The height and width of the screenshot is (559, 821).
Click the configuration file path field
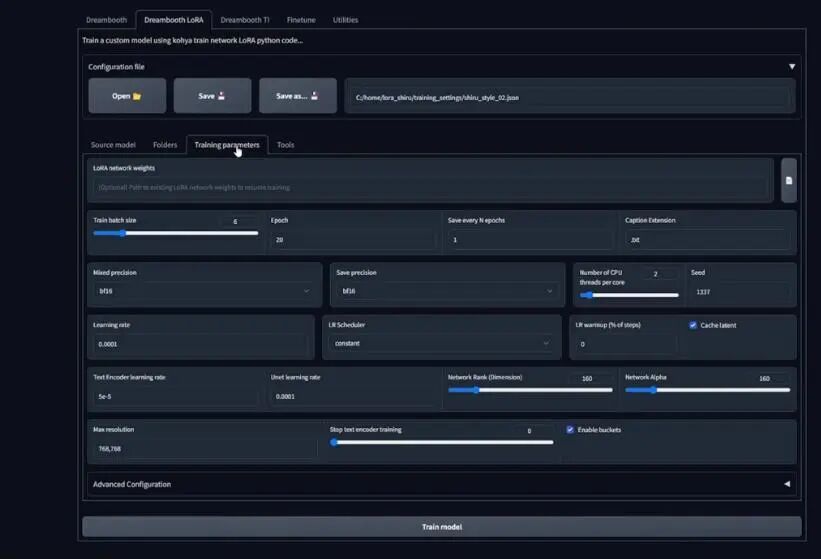click(x=570, y=97)
